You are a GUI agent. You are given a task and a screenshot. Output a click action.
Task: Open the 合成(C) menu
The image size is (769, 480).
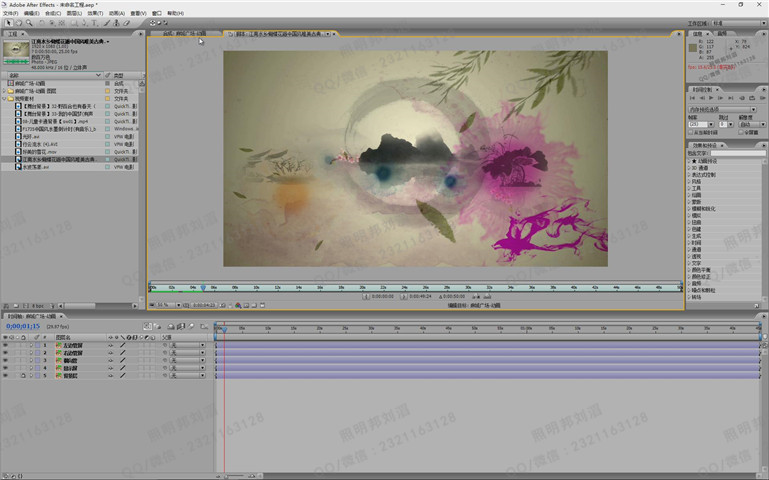(x=53, y=13)
